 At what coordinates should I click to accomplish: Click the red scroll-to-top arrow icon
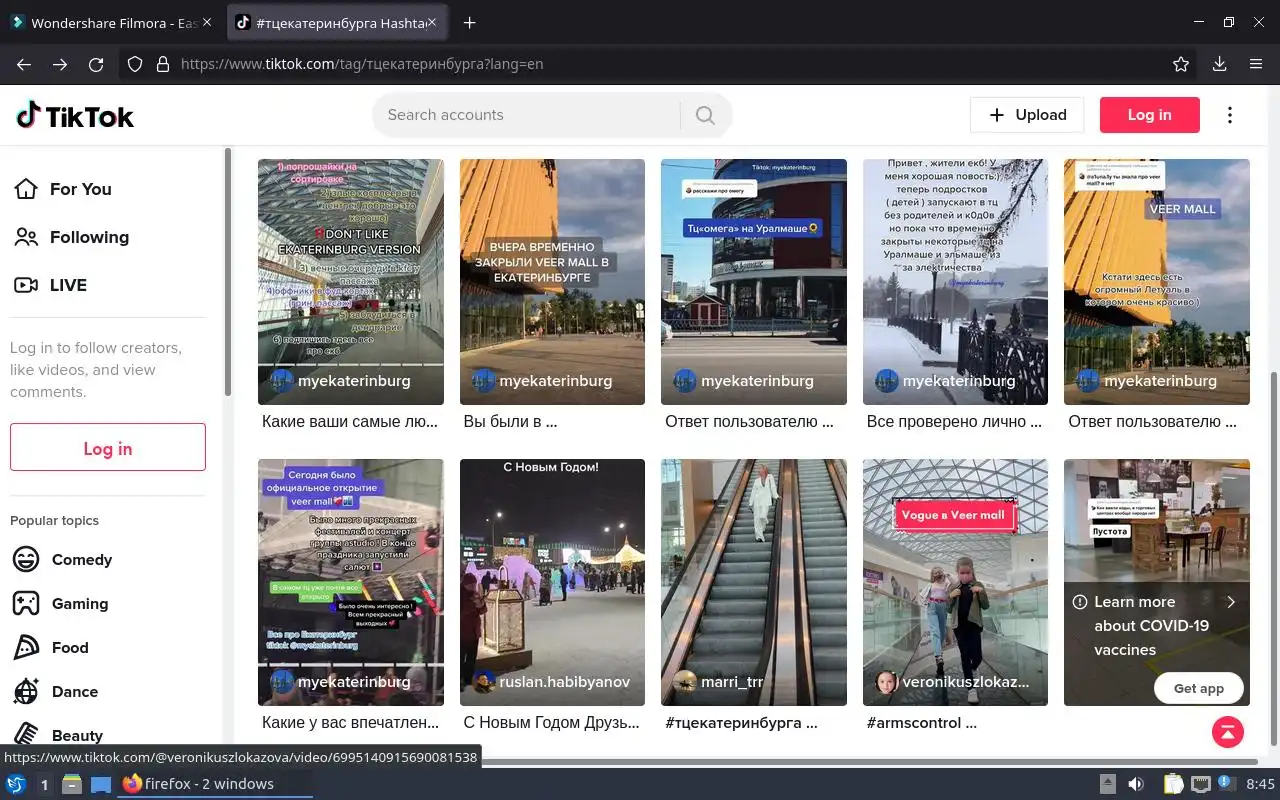[1227, 731]
